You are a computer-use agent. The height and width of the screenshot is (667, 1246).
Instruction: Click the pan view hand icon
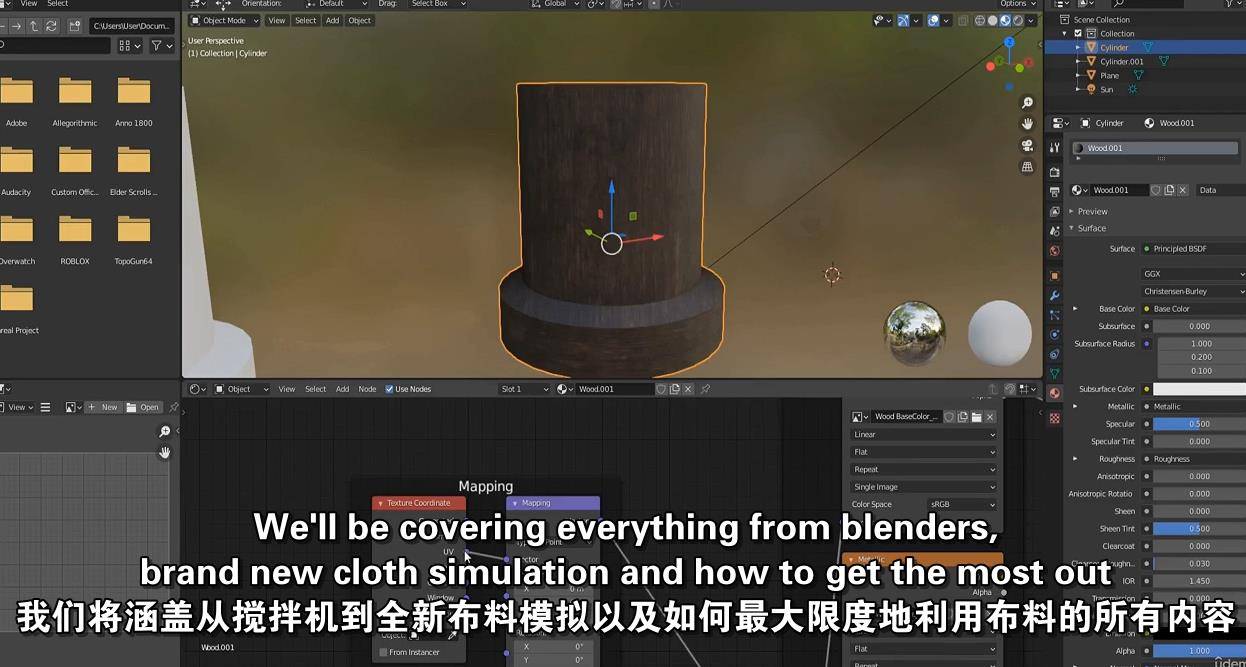click(1027, 124)
